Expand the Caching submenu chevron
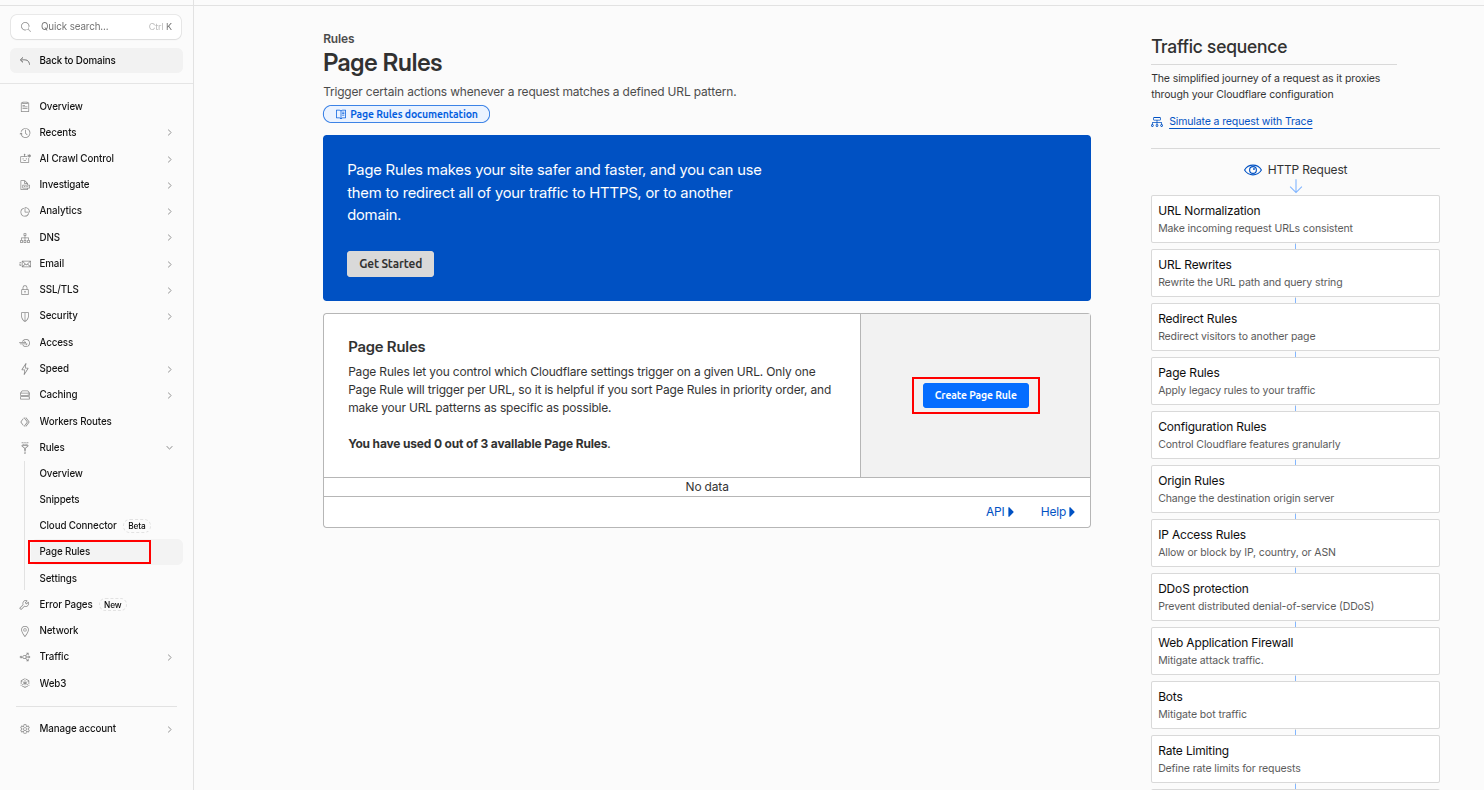The image size is (1484, 790). coord(169,395)
